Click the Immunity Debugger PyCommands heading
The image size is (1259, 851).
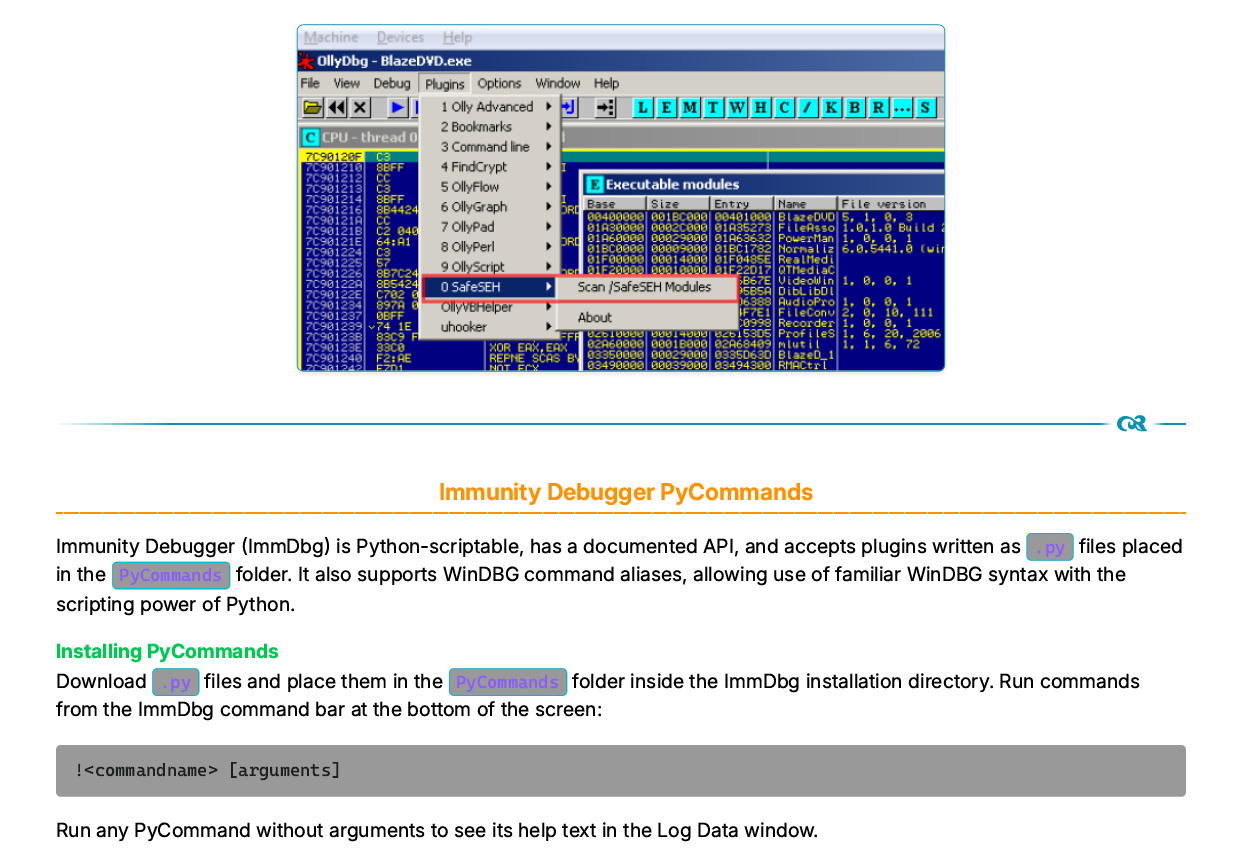tap(626, 492)
